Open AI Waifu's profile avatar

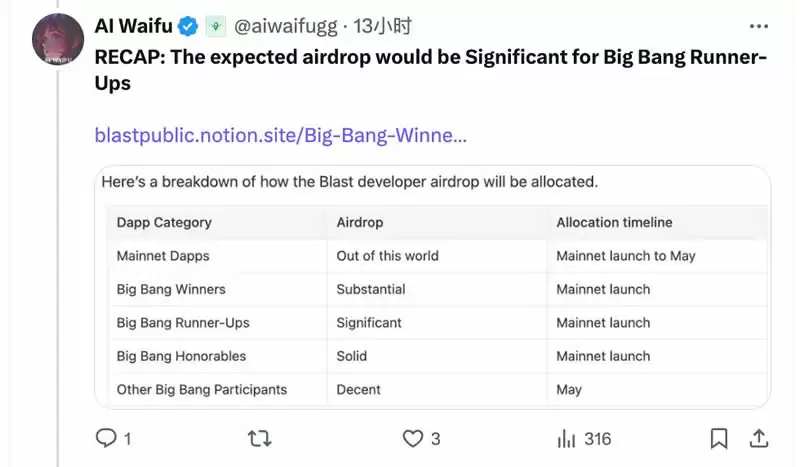tap(58, 39)
